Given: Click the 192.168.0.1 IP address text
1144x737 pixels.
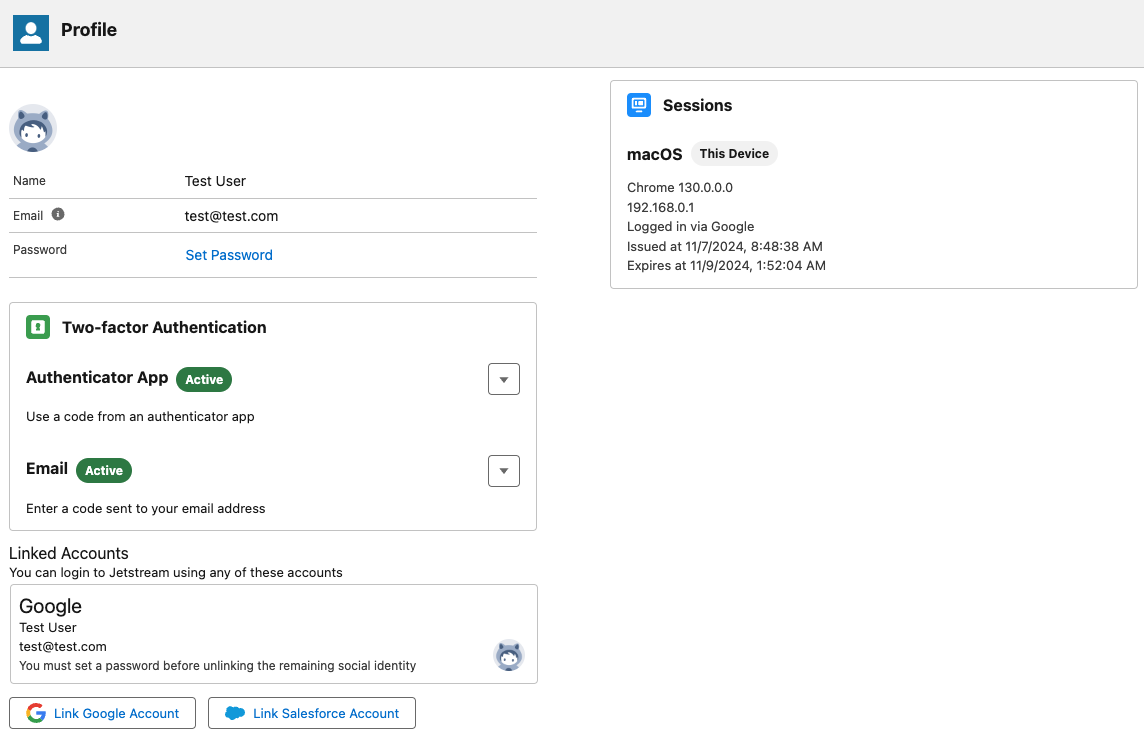Looking at the screenshot, I should click(x=661, y=207).
